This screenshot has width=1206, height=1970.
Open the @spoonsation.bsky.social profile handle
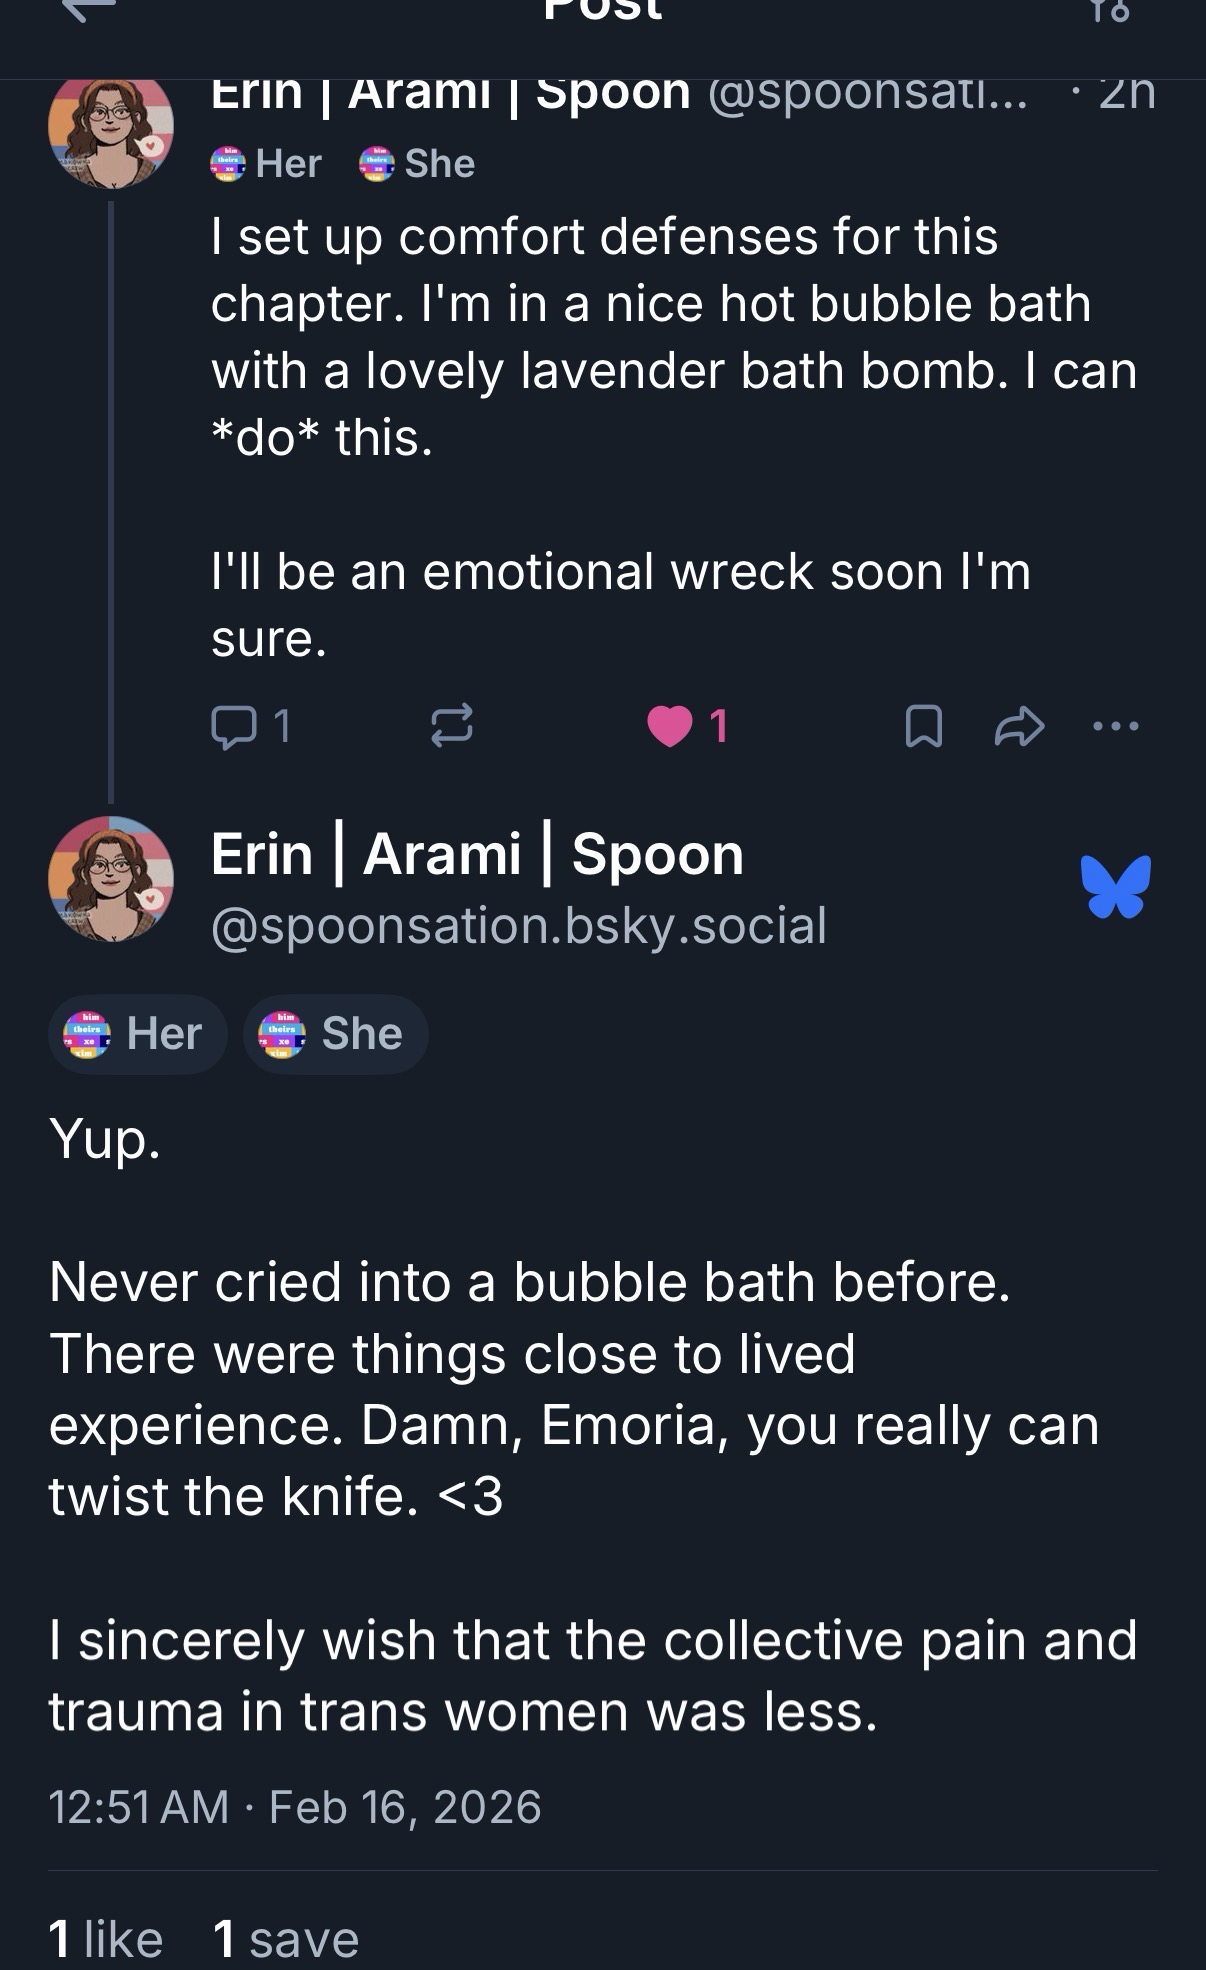tap(518, 925)
